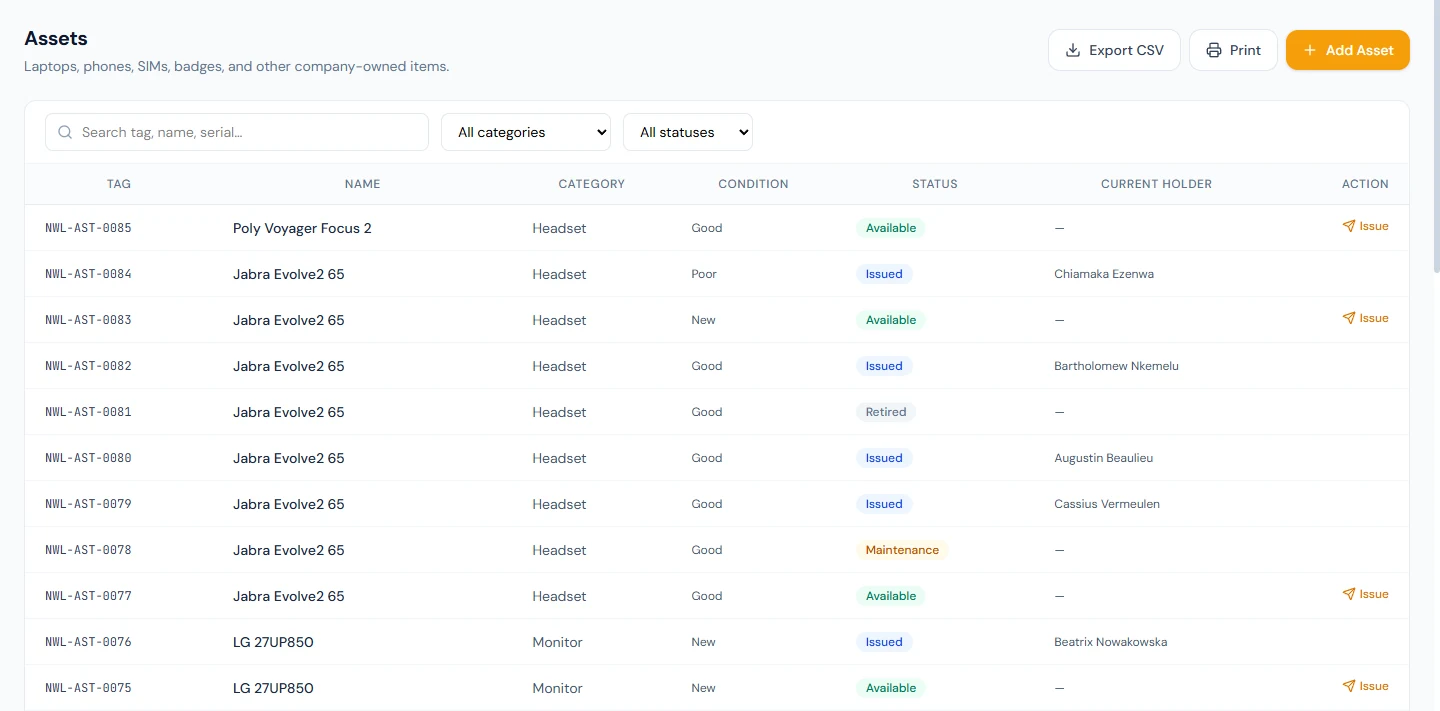This screenshot has width=1440, height=711.
Task: Click the Poly Voyager Focus 2 name
Action: [x=302, y=228]
